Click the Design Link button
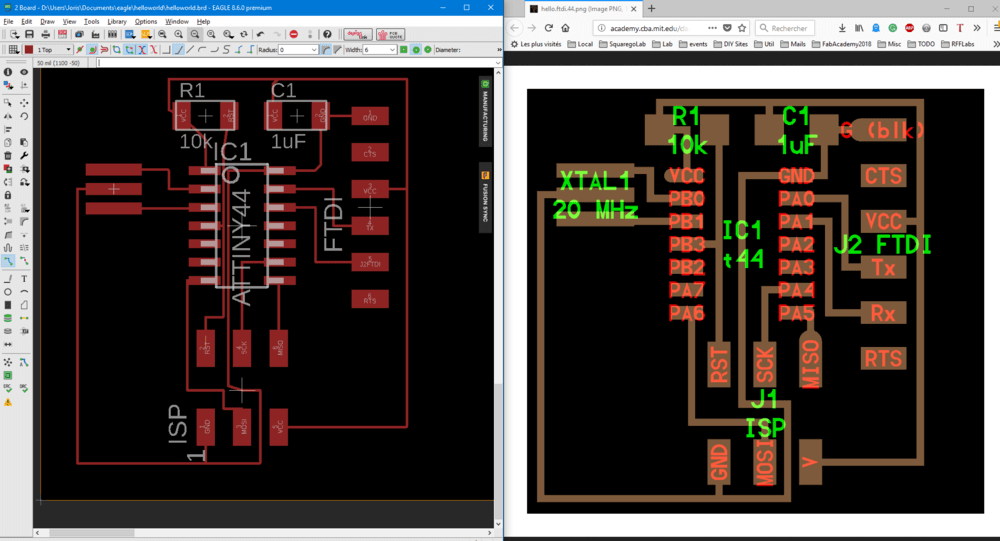The image size is (1000, 541). click(358, 34)
